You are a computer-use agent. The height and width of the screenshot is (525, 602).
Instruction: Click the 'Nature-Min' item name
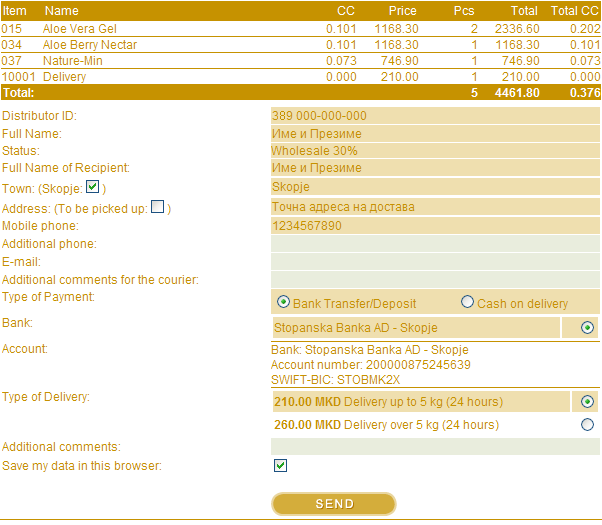[x=73, y=61]
